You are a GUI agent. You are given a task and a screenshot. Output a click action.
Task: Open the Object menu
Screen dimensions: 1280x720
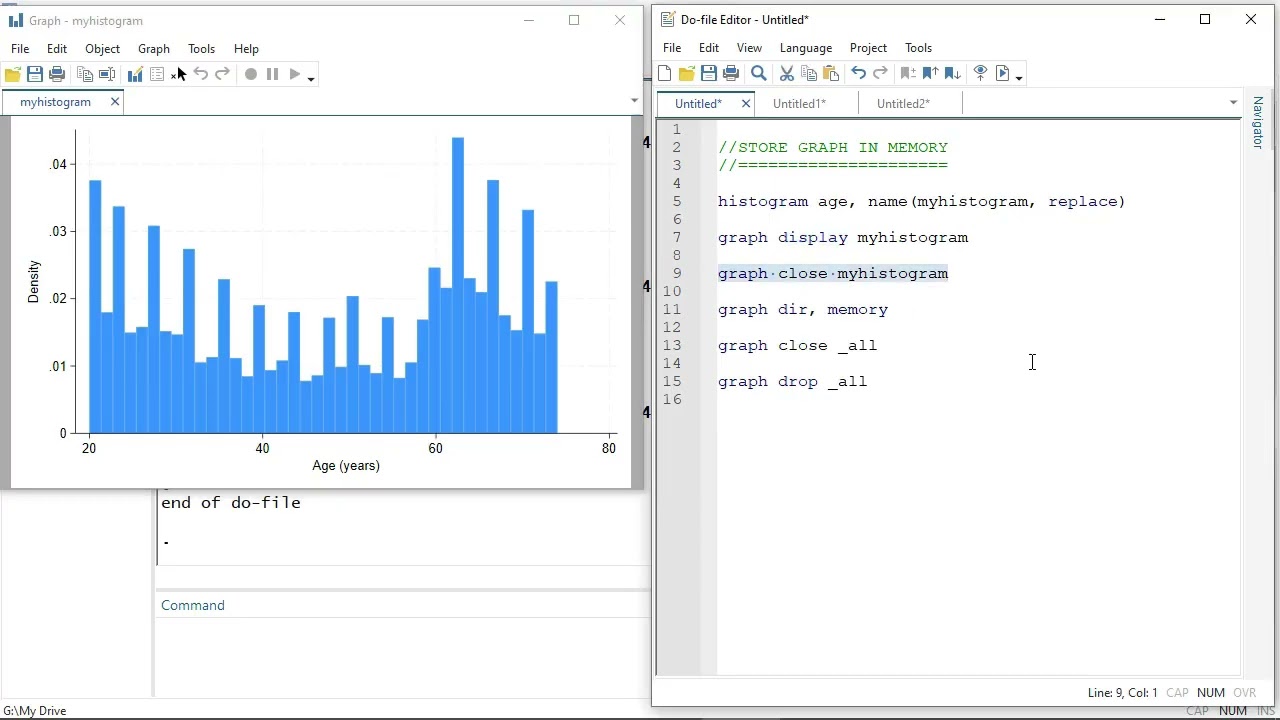[x=102, y=48]
